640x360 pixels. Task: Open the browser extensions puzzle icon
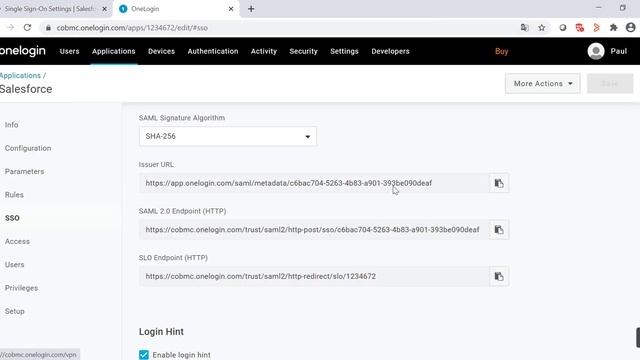coord(613,28)
